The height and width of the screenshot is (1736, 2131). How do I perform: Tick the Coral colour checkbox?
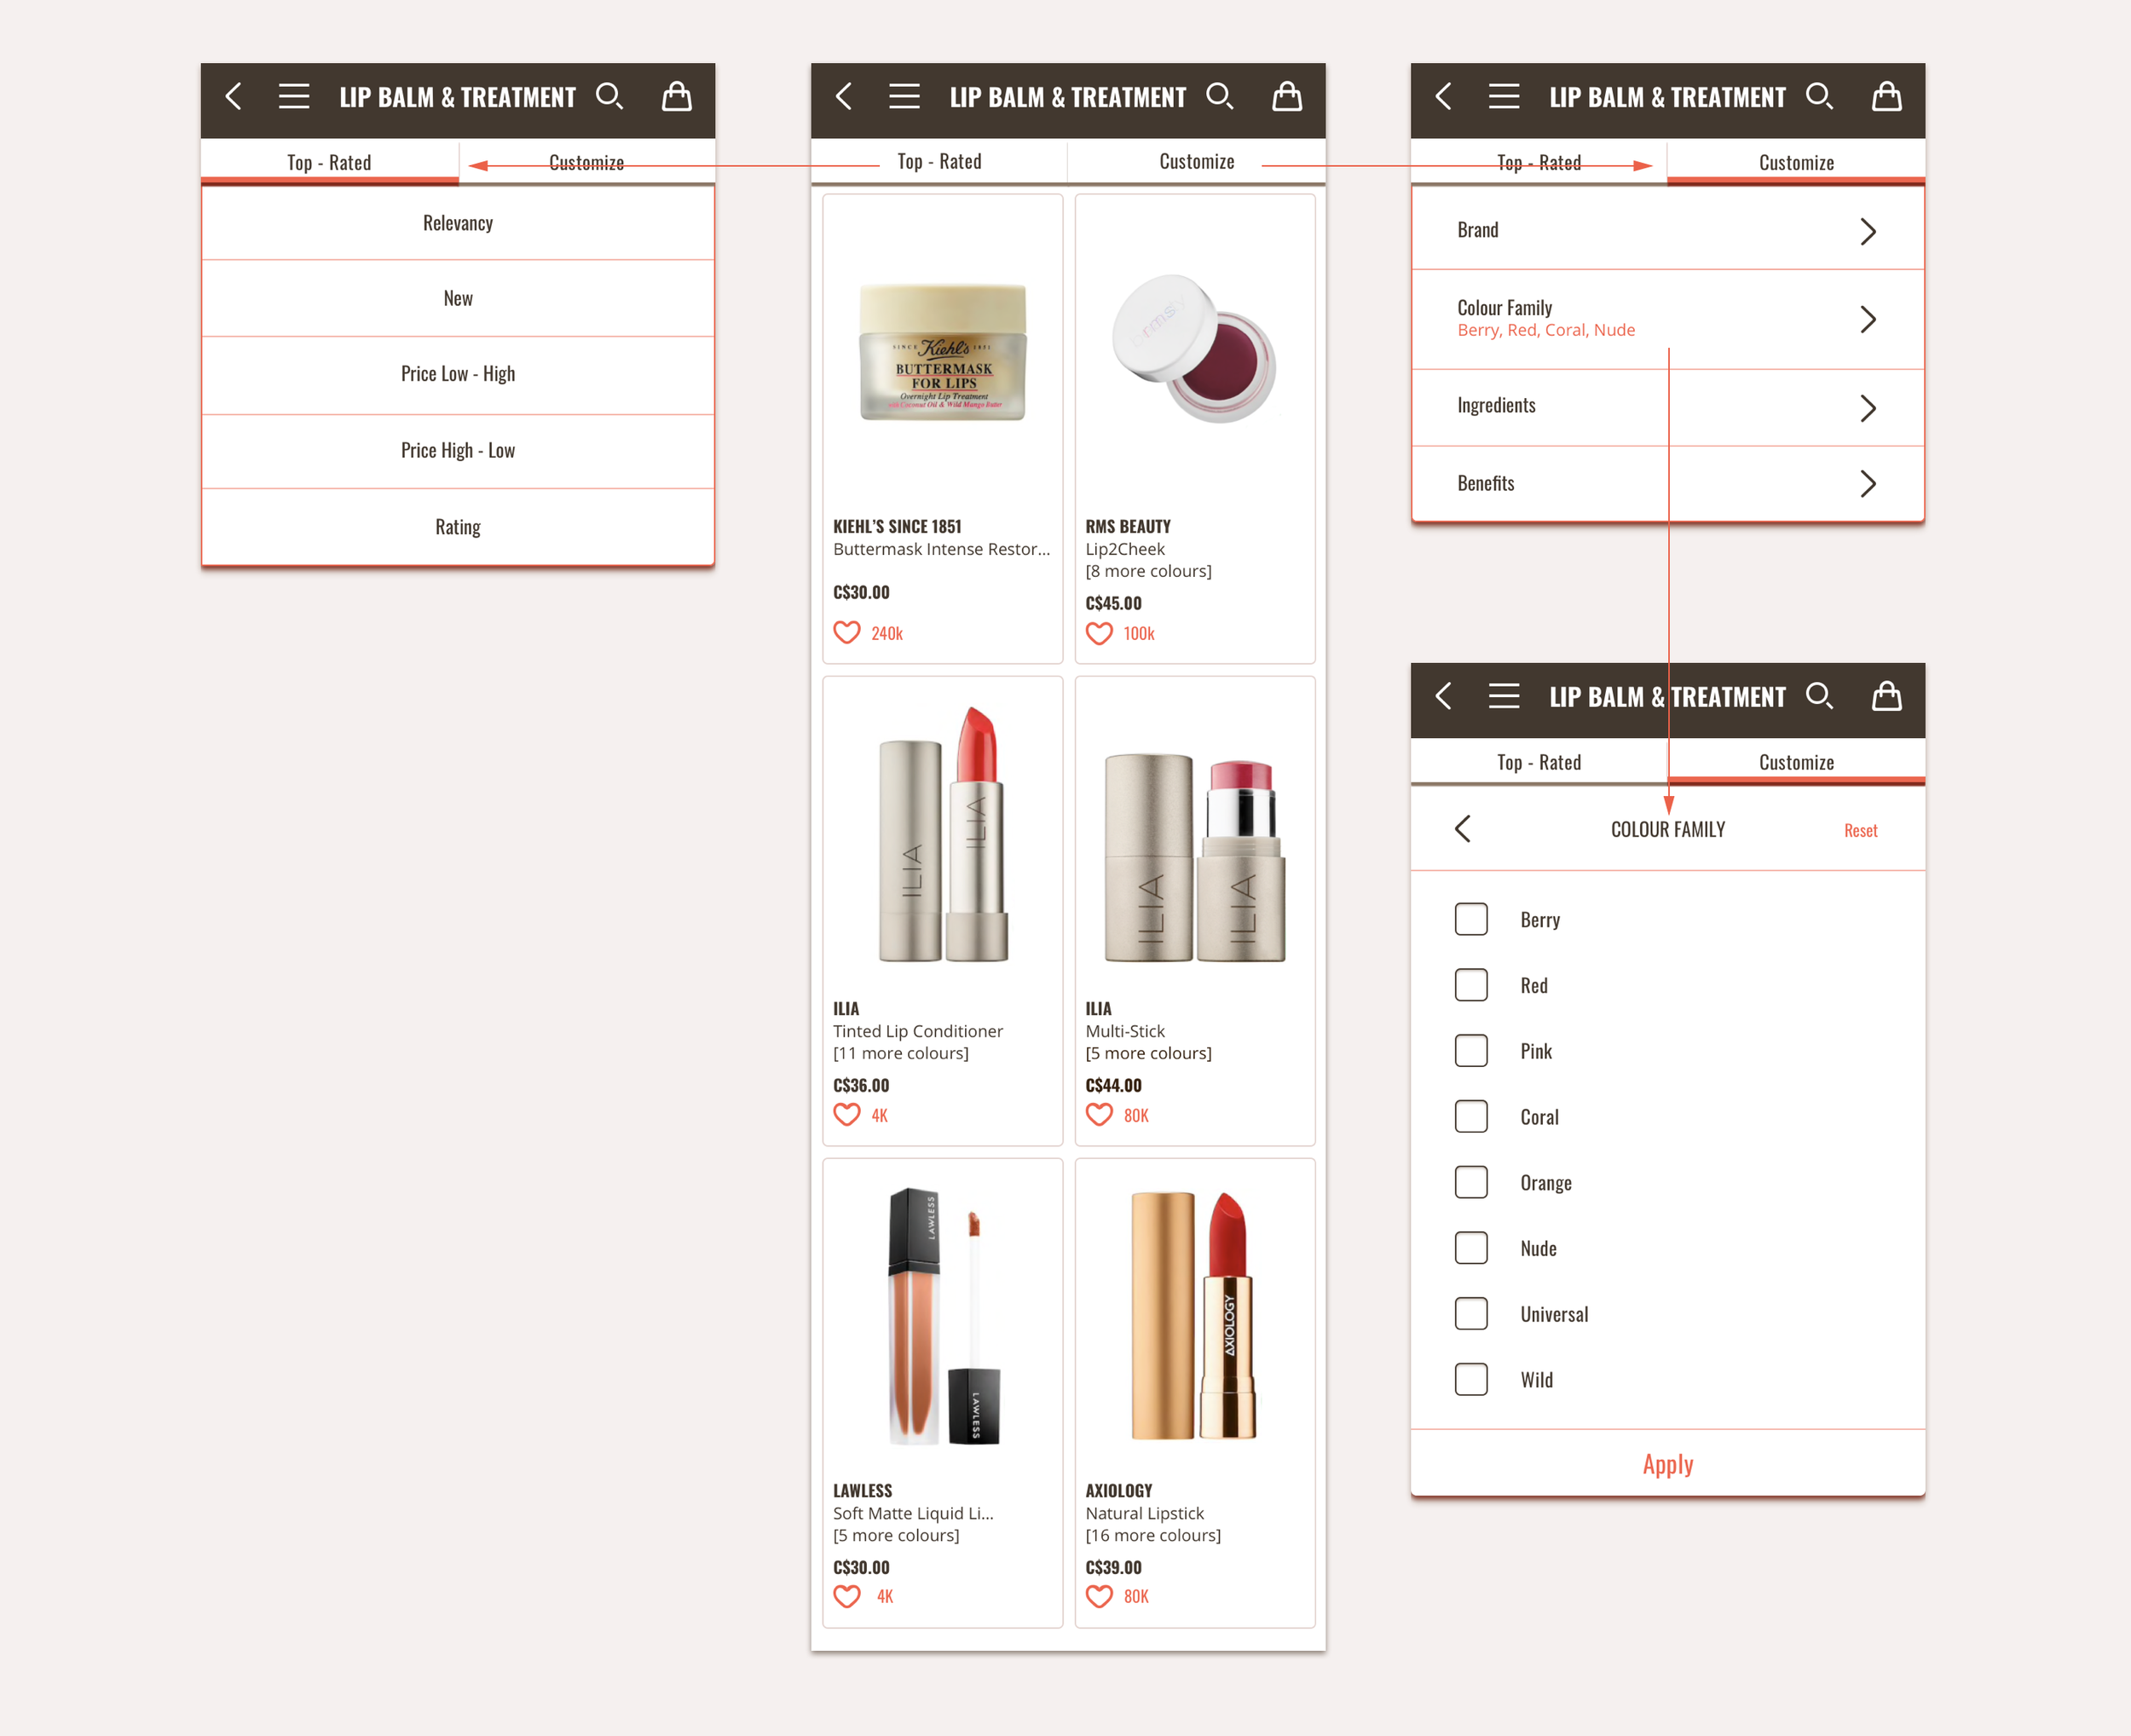(1471, 1116)
